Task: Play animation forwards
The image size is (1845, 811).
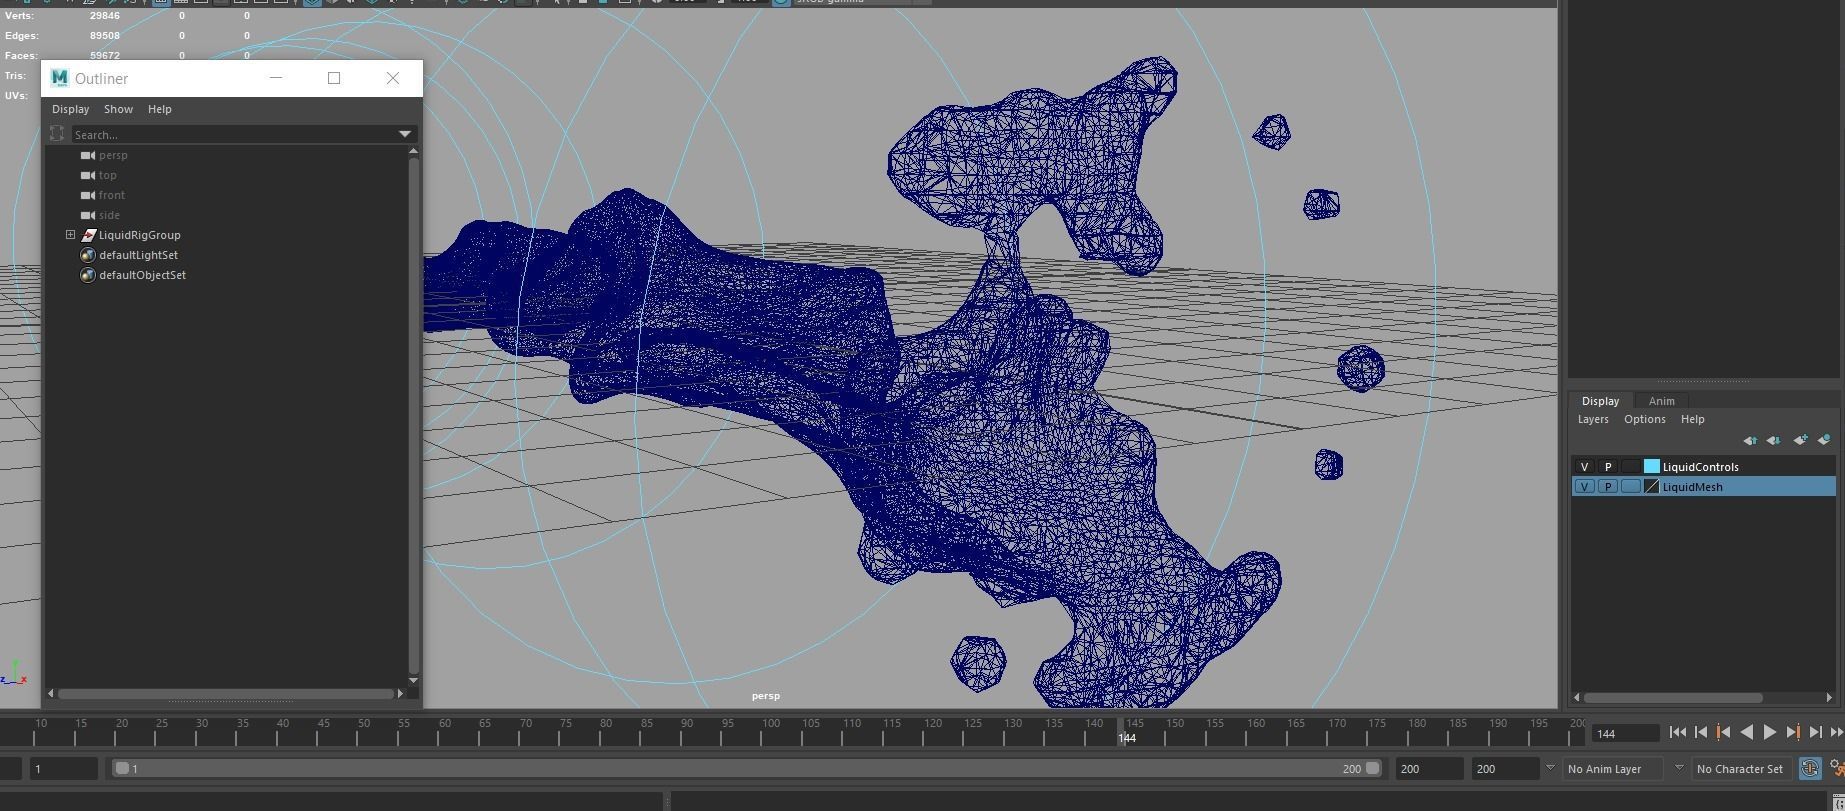Action: click(1770, 733)
